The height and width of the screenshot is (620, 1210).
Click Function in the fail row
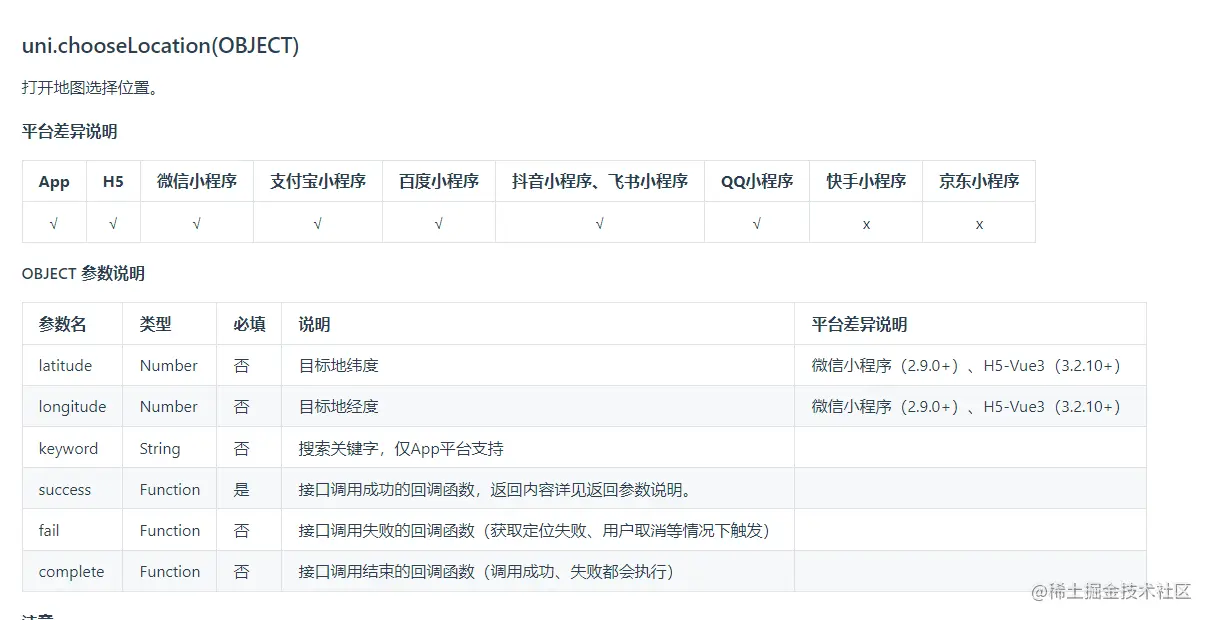(170, 531)
